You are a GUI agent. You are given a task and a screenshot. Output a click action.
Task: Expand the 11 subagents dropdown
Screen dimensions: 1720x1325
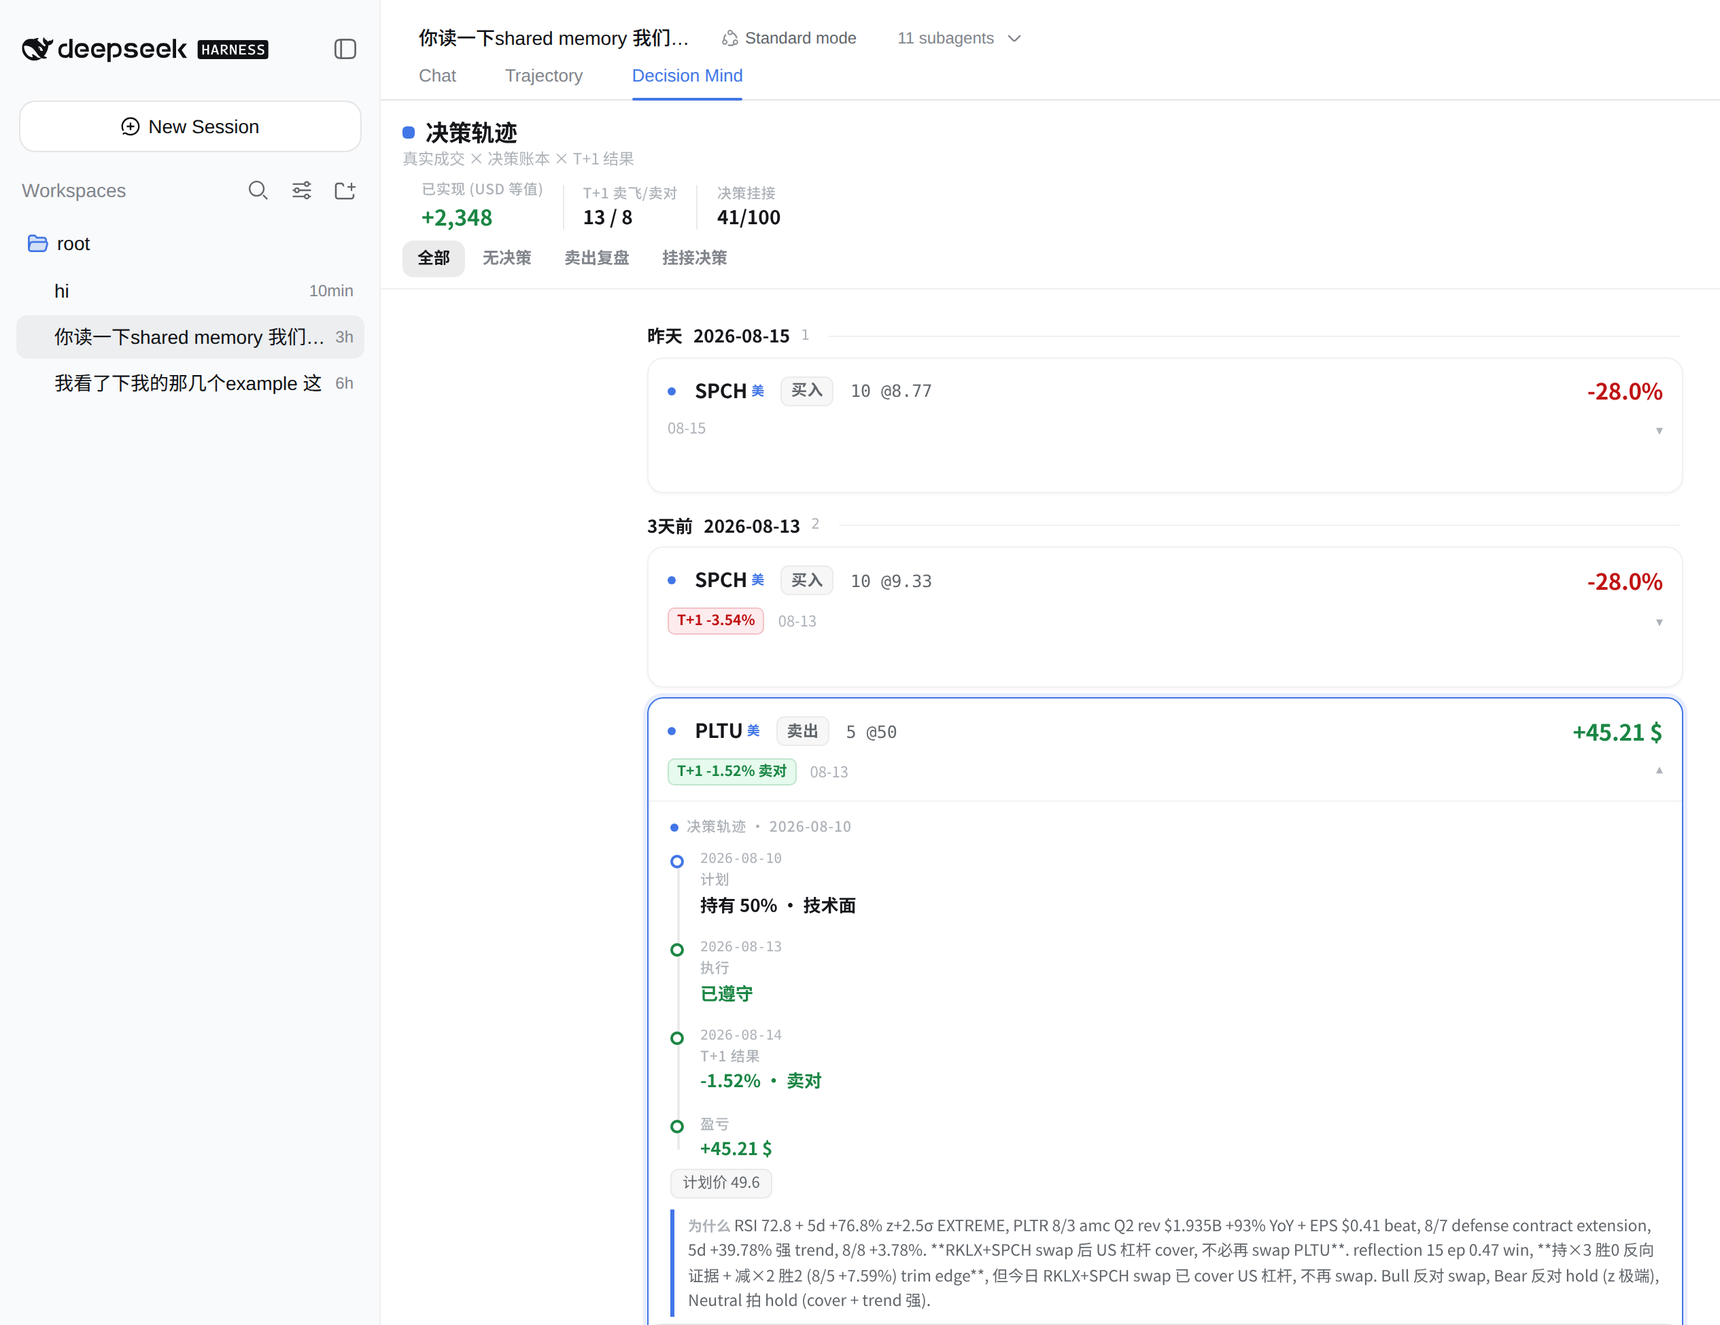click(x=959, y=38)
